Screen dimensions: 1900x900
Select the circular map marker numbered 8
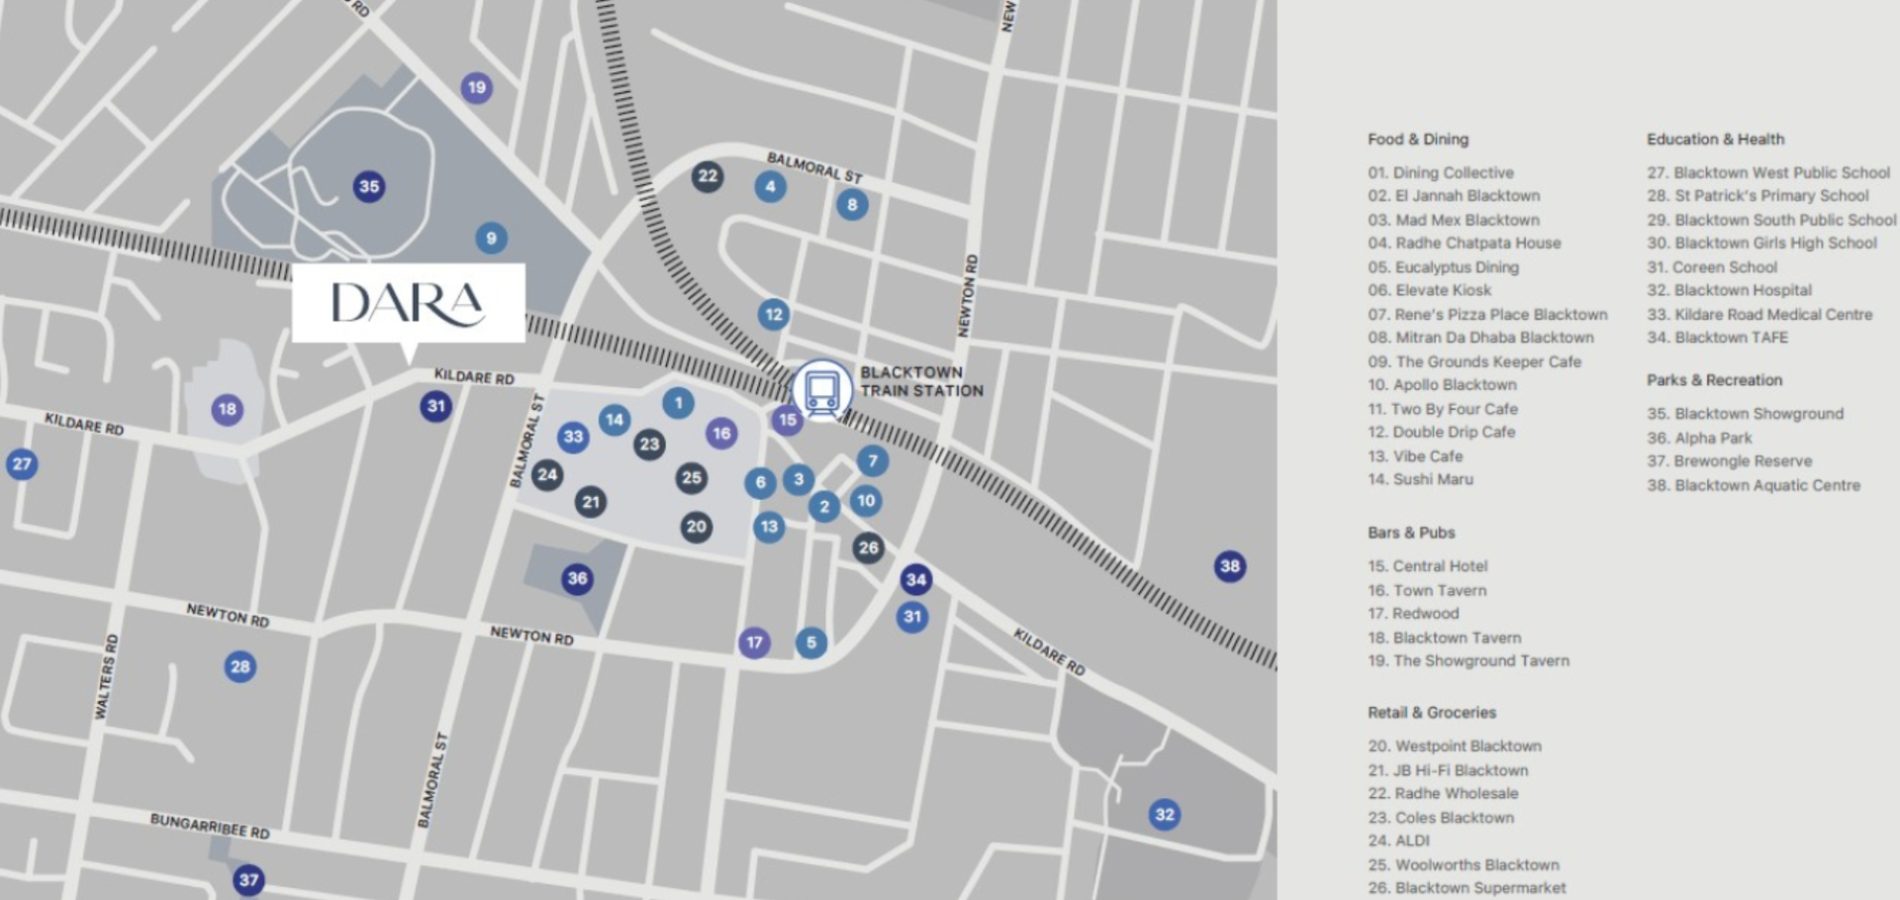[x=852, y=205]
